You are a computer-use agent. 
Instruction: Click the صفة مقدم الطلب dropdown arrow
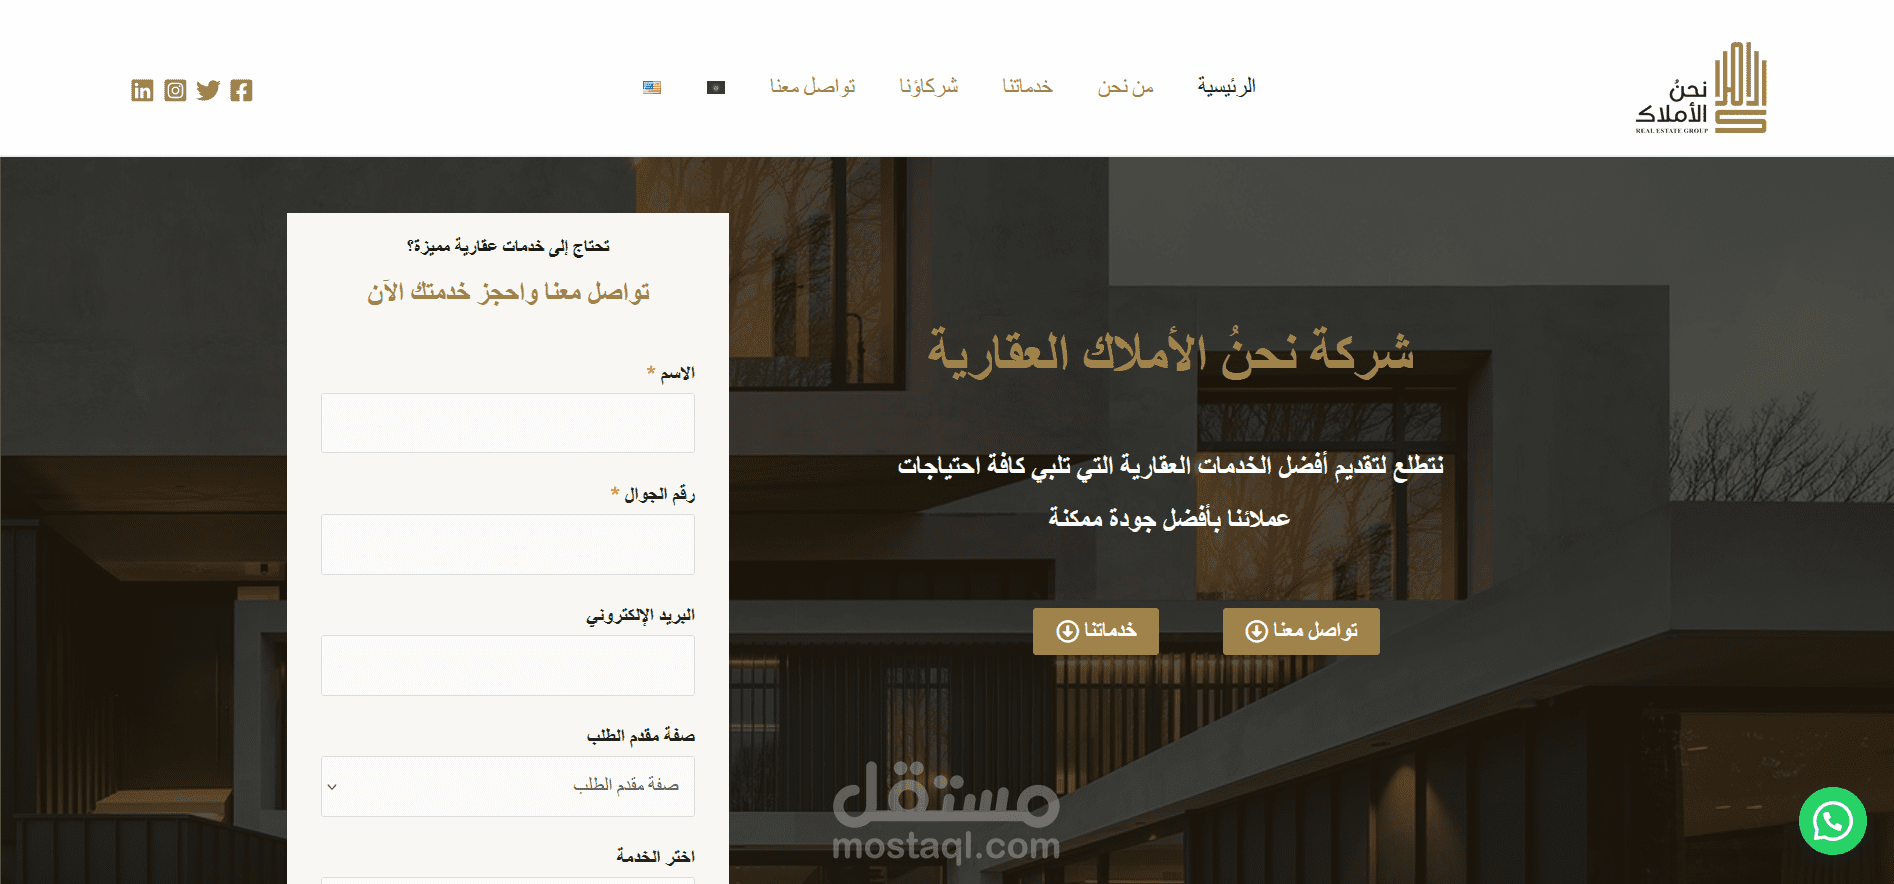(x=332, y=787)
